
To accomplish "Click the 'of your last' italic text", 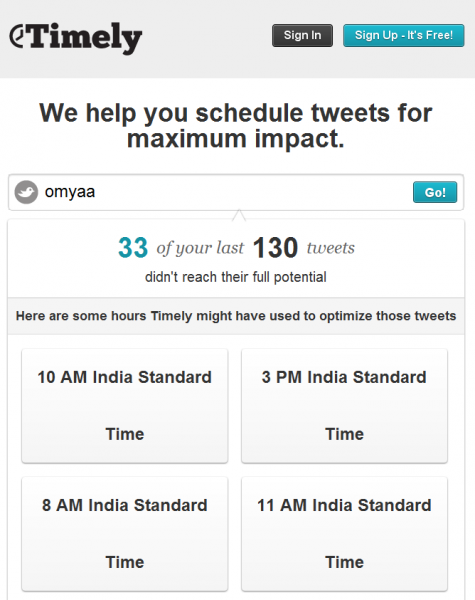I will click(x=200, y=248).
